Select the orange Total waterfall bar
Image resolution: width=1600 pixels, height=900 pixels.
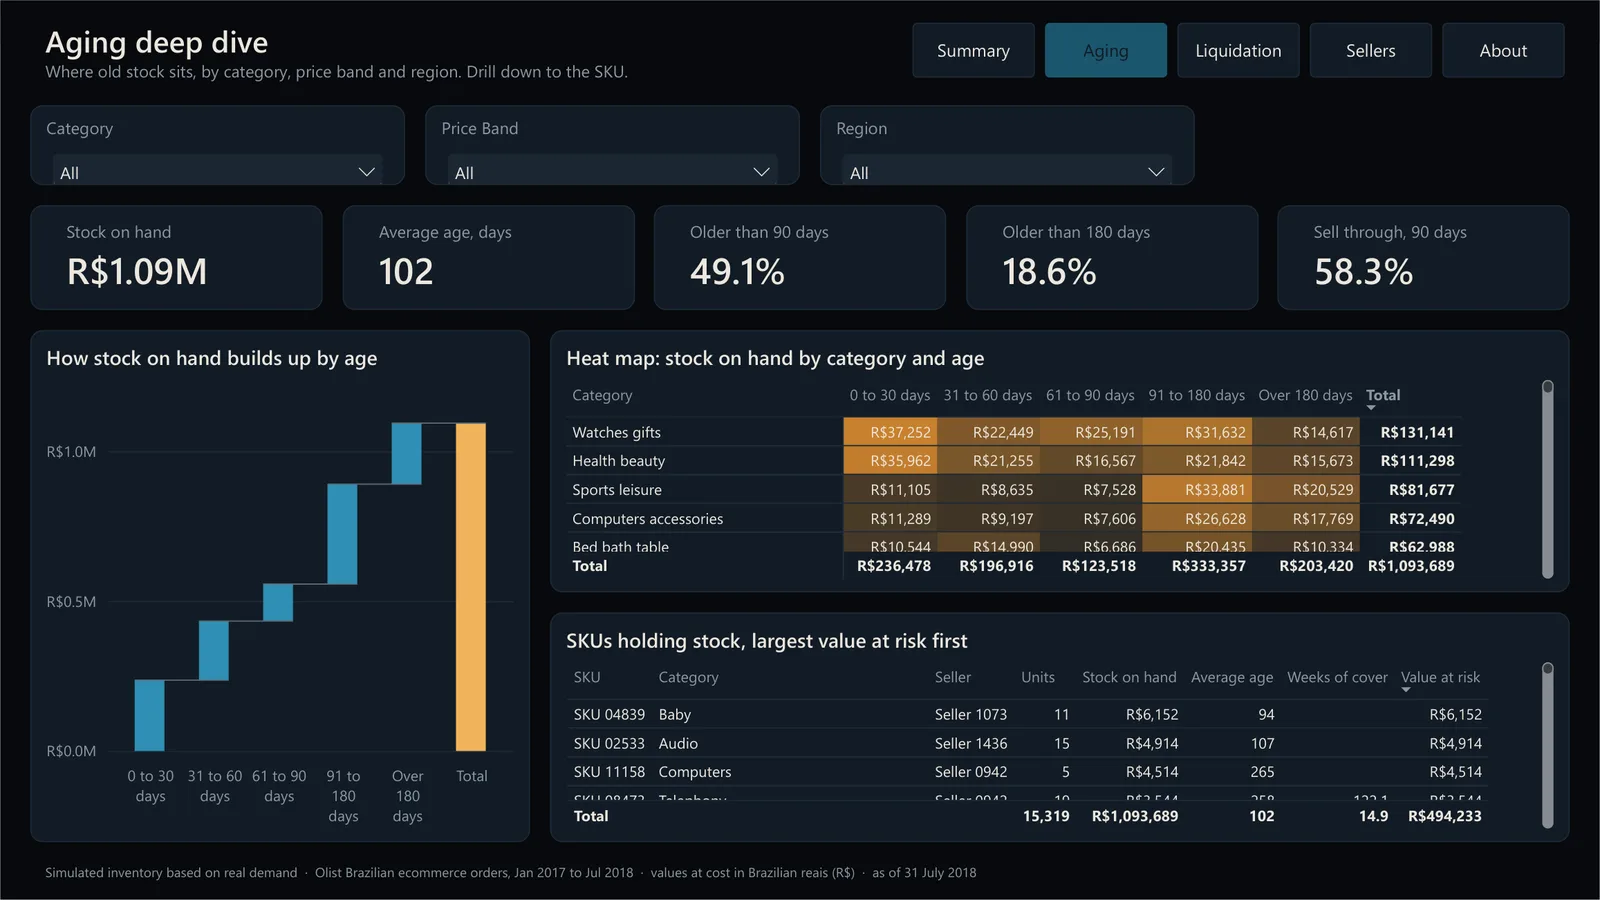pyautogui.click(x=471, y=587)
